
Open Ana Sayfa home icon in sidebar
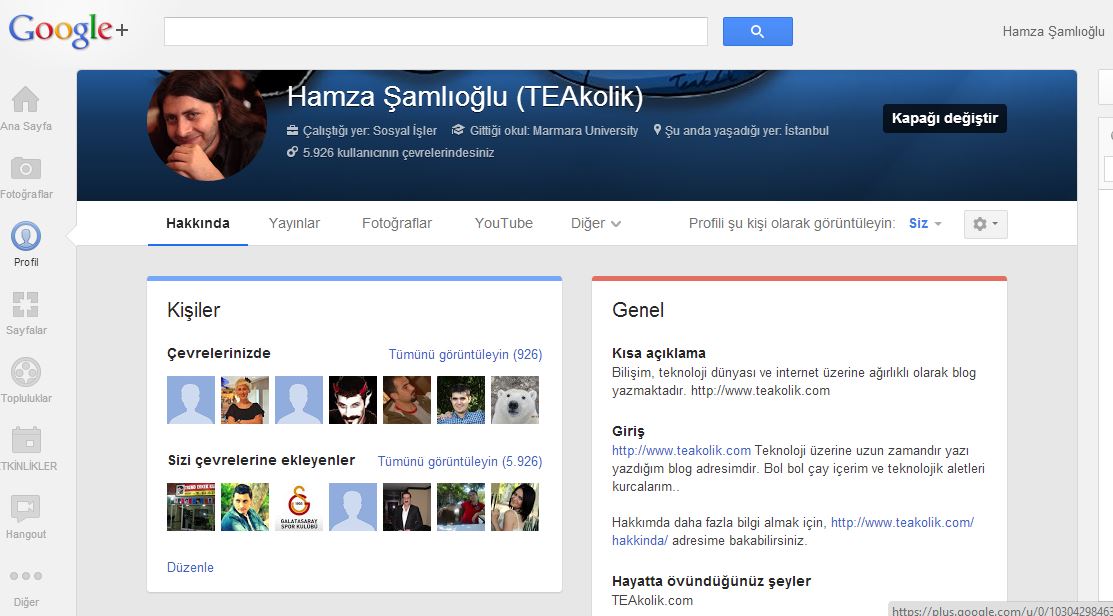(x=26, y=99)
